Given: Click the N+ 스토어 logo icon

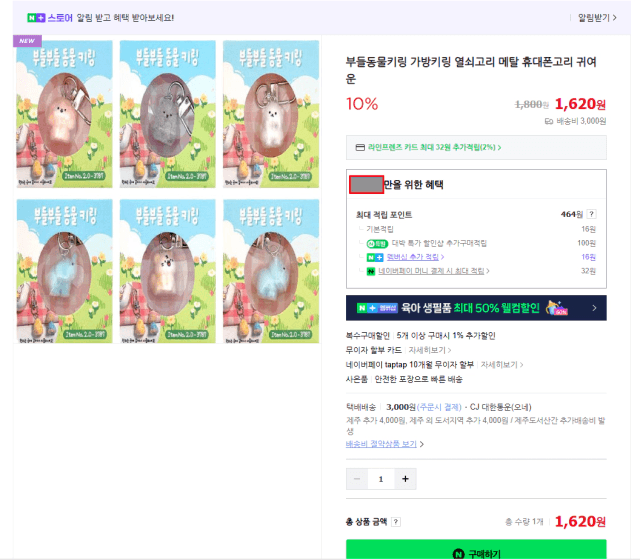Looking at the screenshot, I should pos(36,18).
